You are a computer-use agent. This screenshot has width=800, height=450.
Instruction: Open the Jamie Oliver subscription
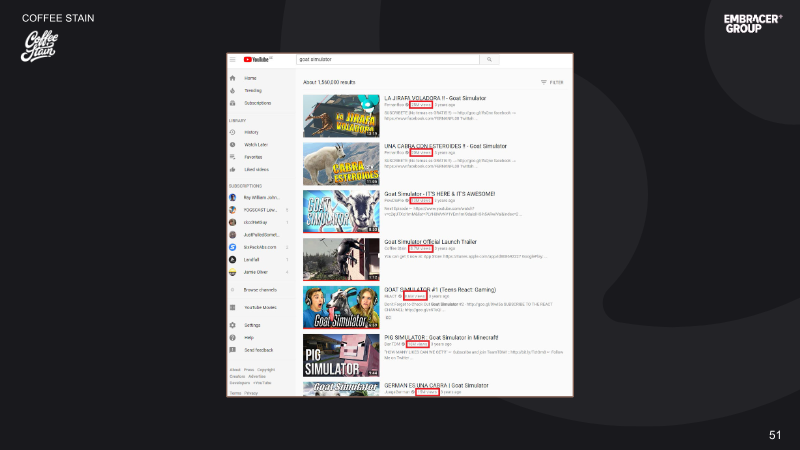click(x=256, y=272)
